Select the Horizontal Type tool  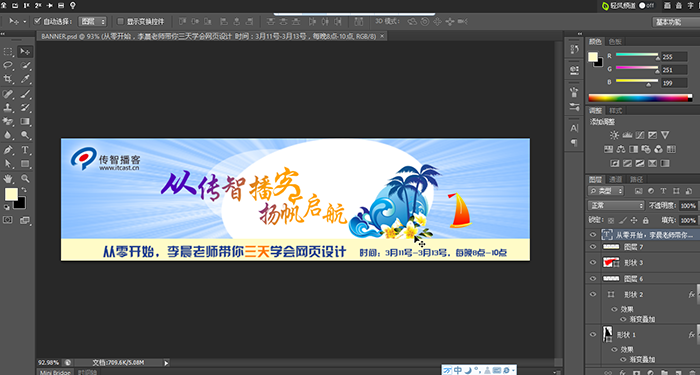coord(25,150)
